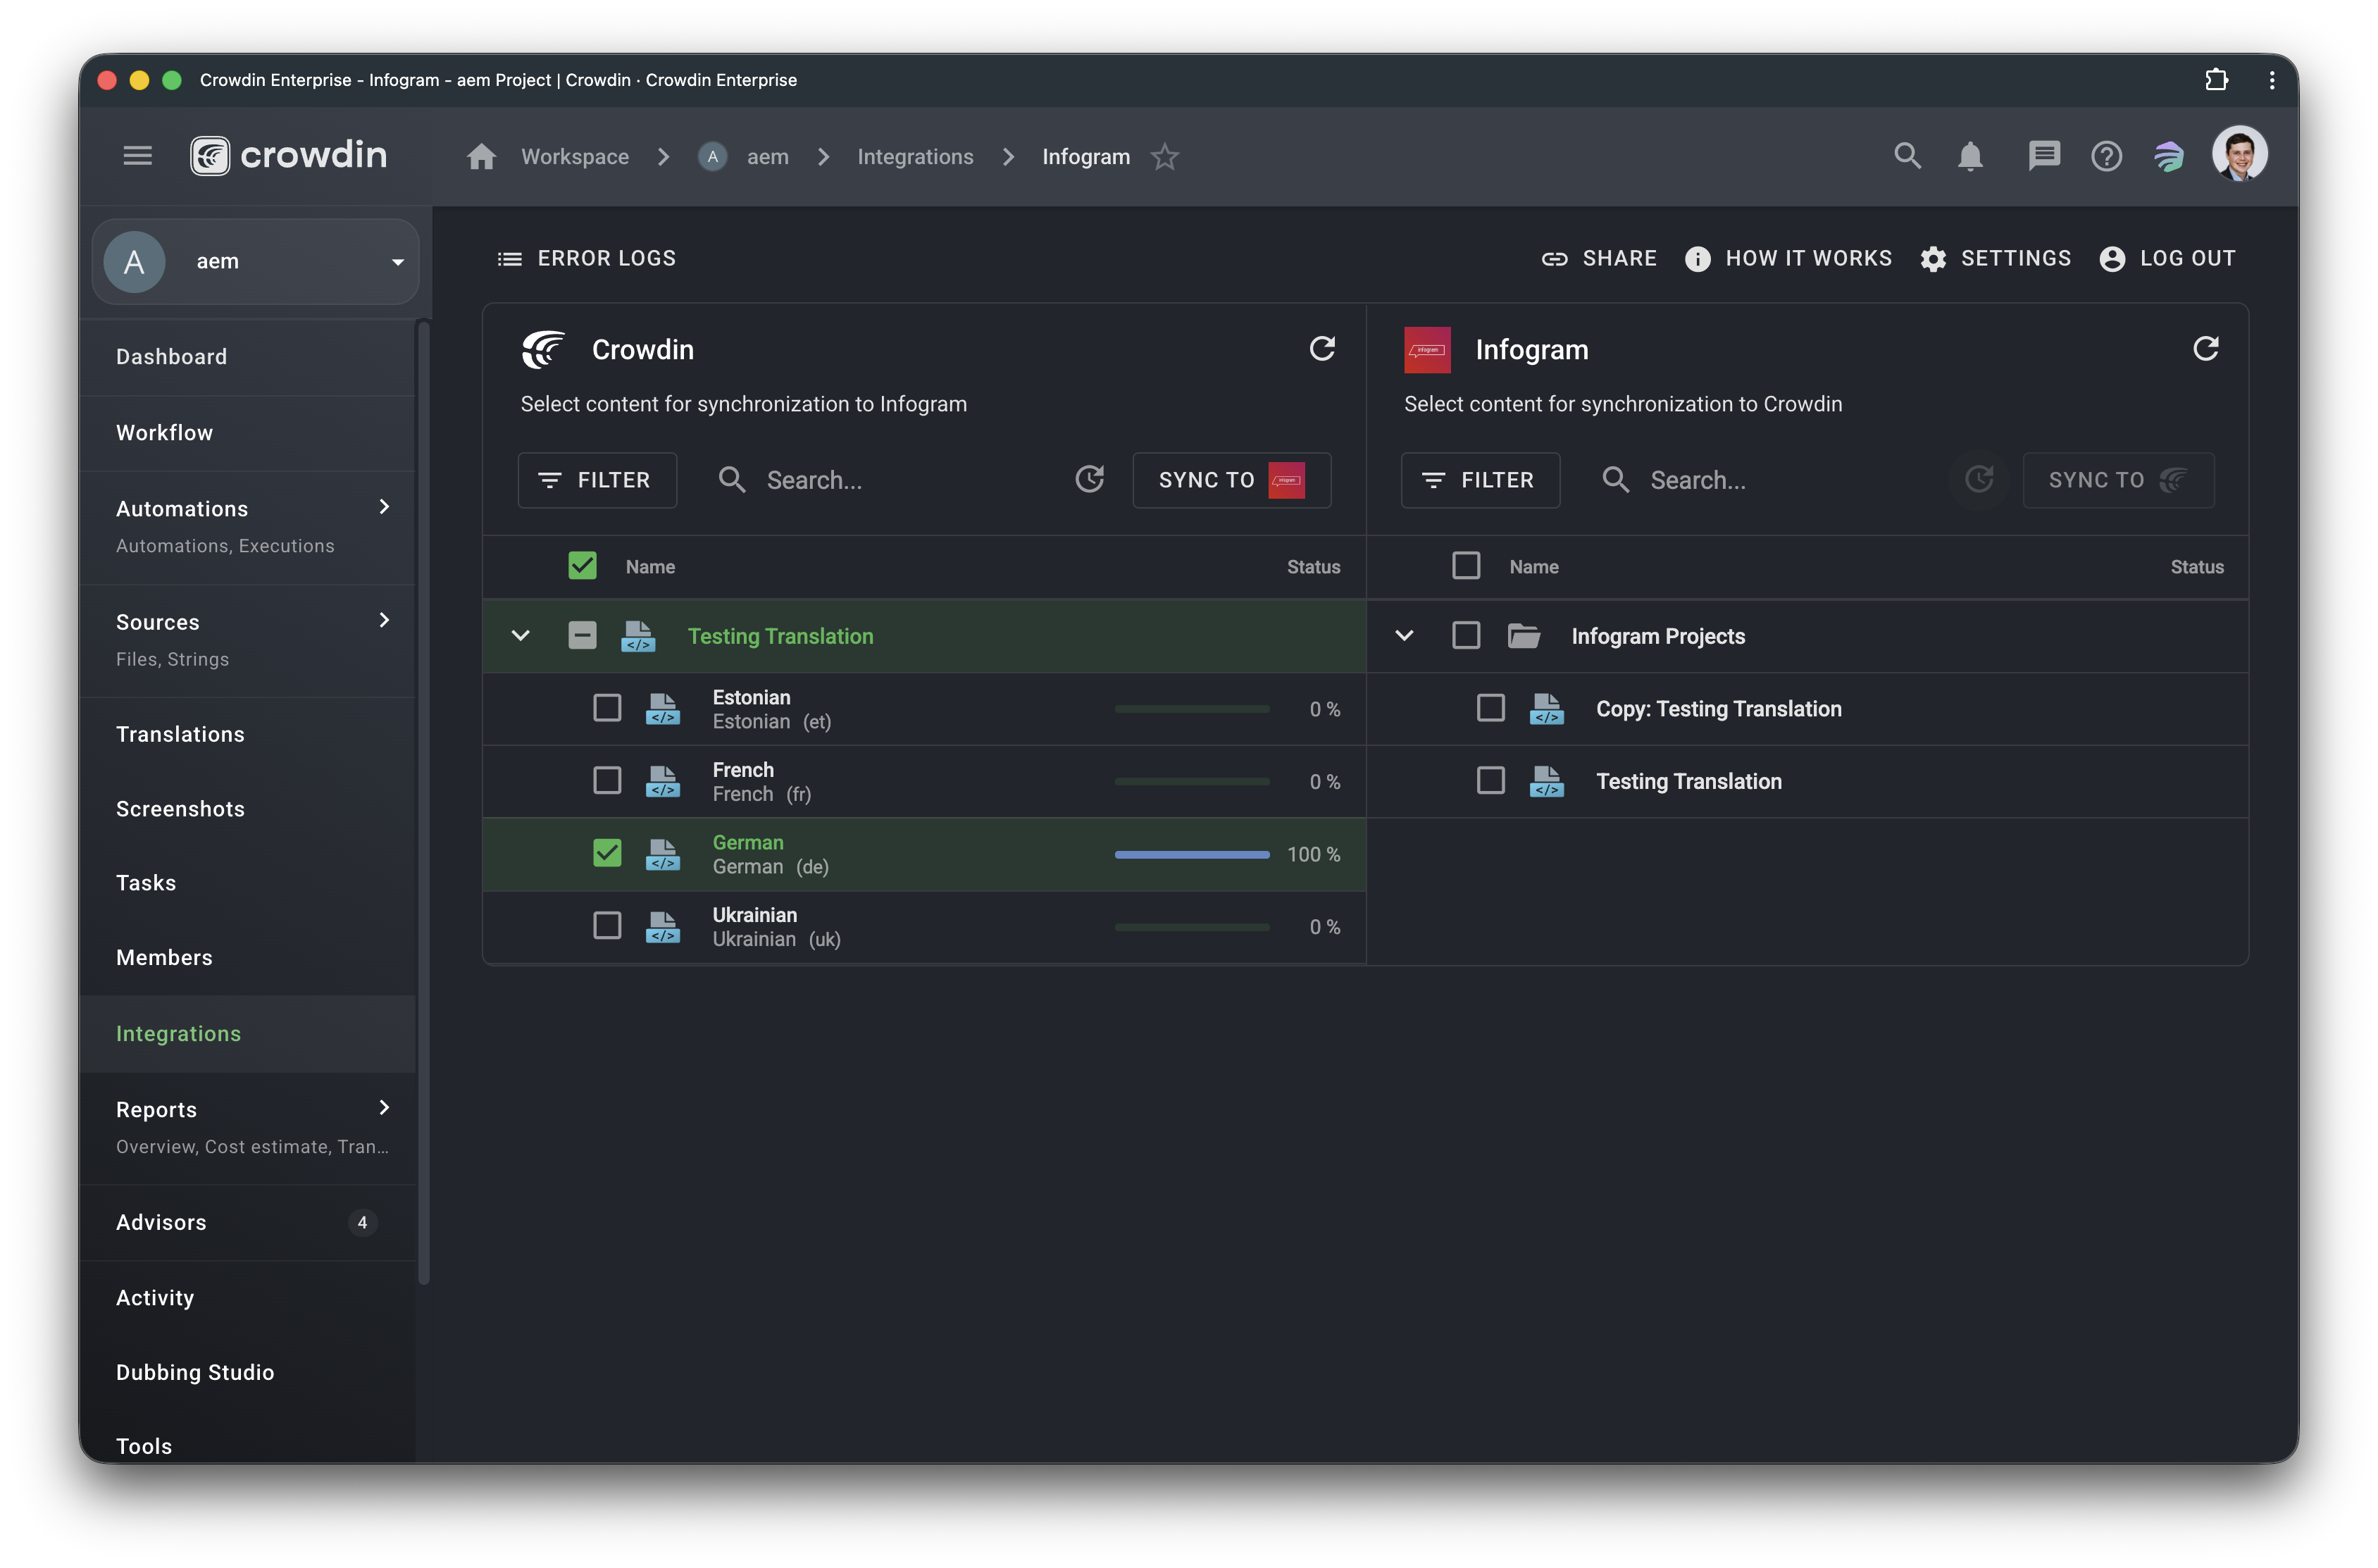Toggle the Infogram select-all checkbox
This screenshot has width=2378, height=1568.
click(1466, 566)
